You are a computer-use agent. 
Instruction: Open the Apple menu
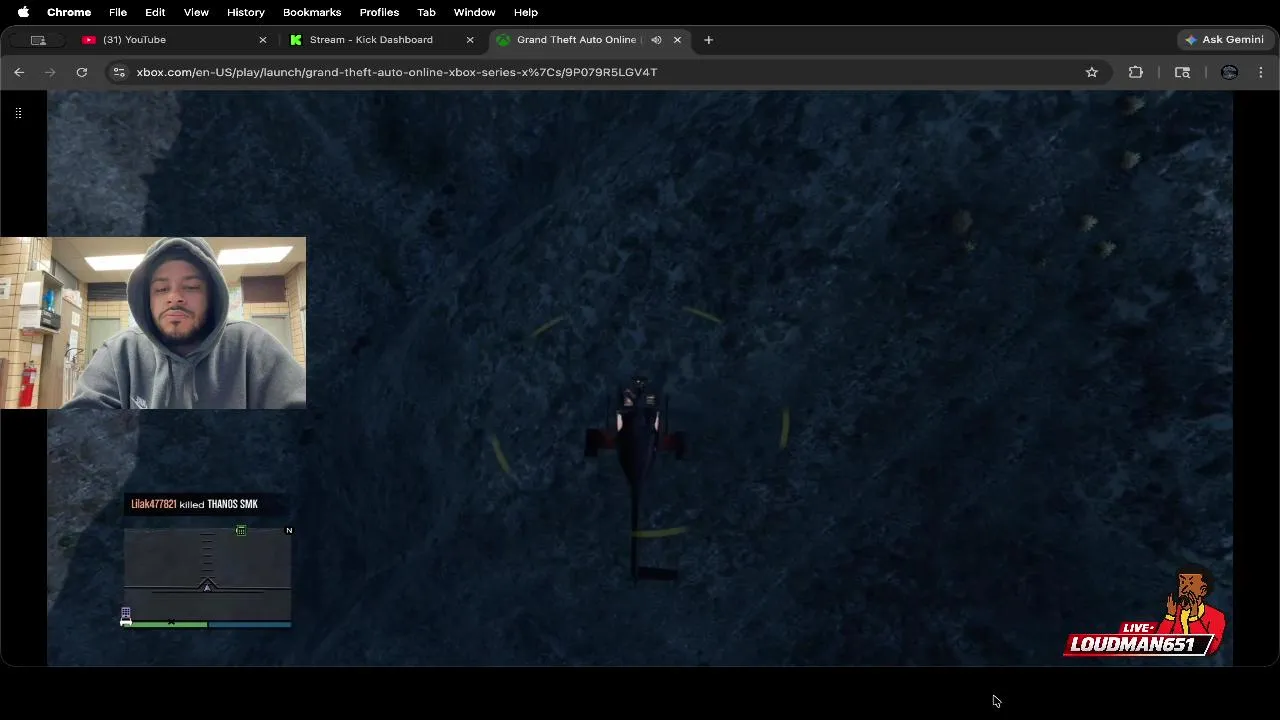point(23,12)
